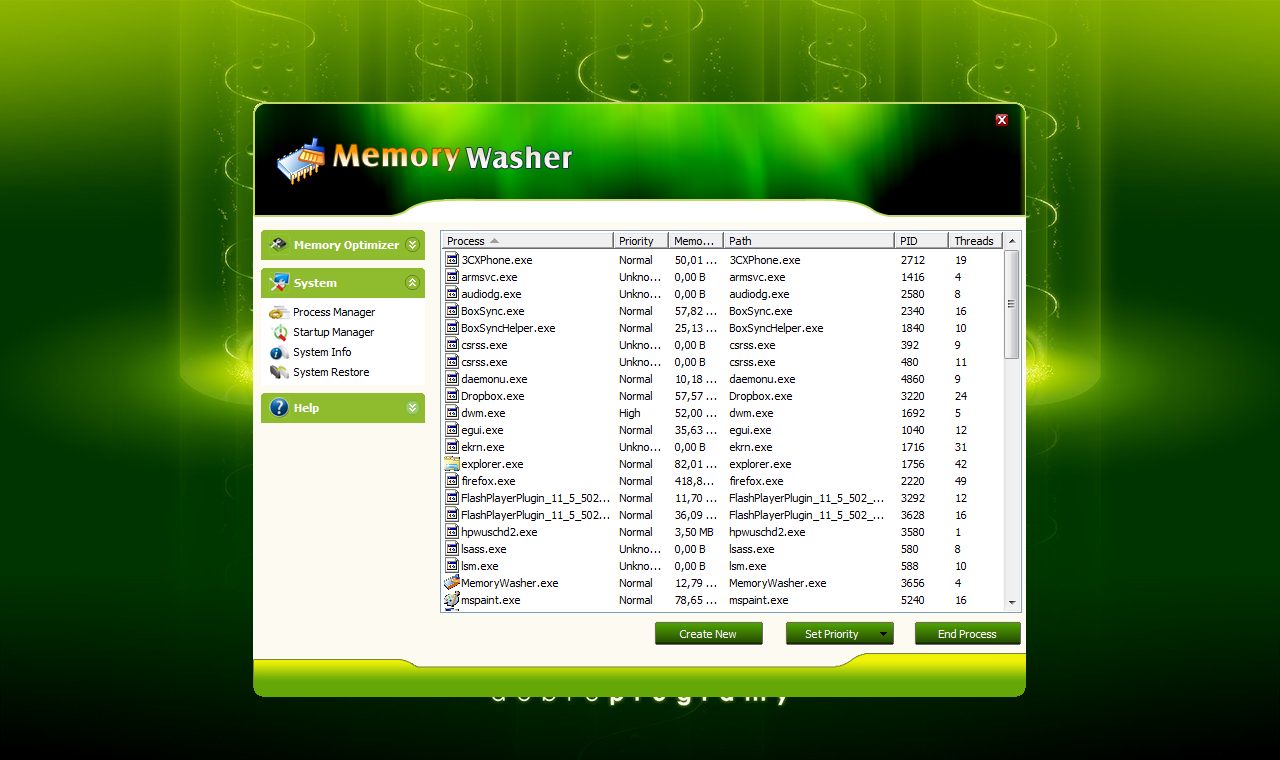Click the ekrn.exe process icon
The image size is (1280, 760).
click(452, 447)
